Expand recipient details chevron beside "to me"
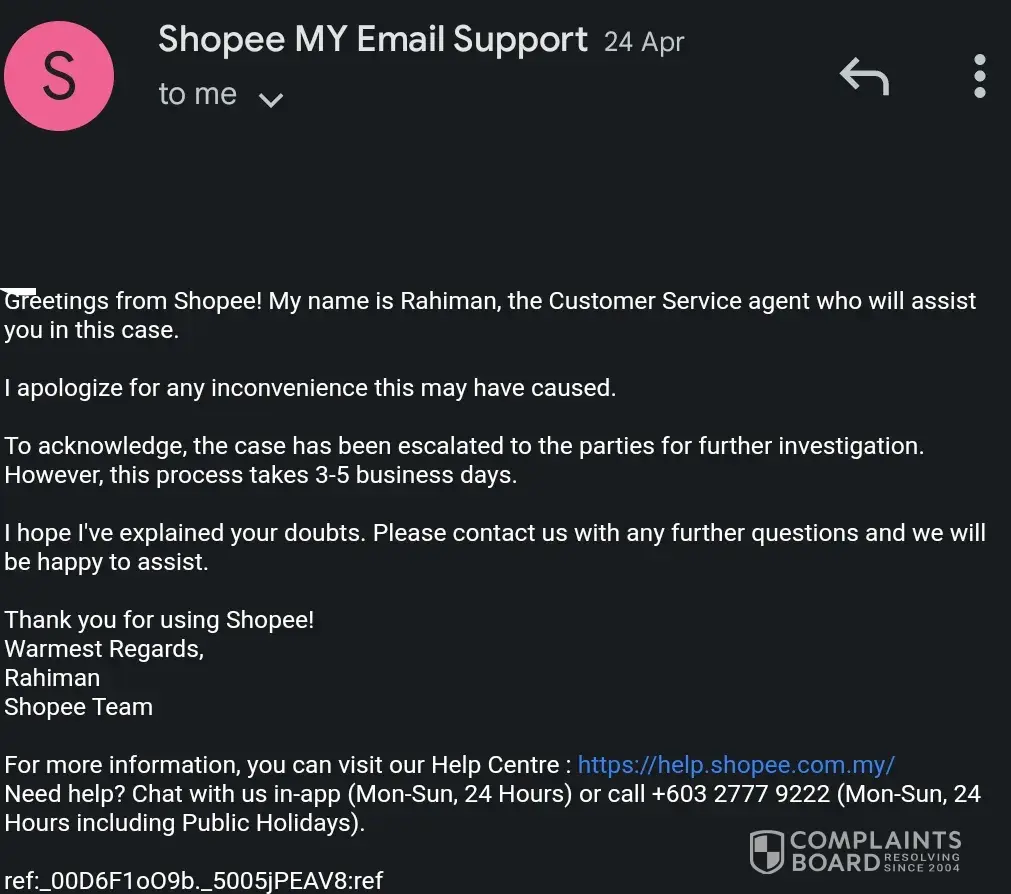 271,98
